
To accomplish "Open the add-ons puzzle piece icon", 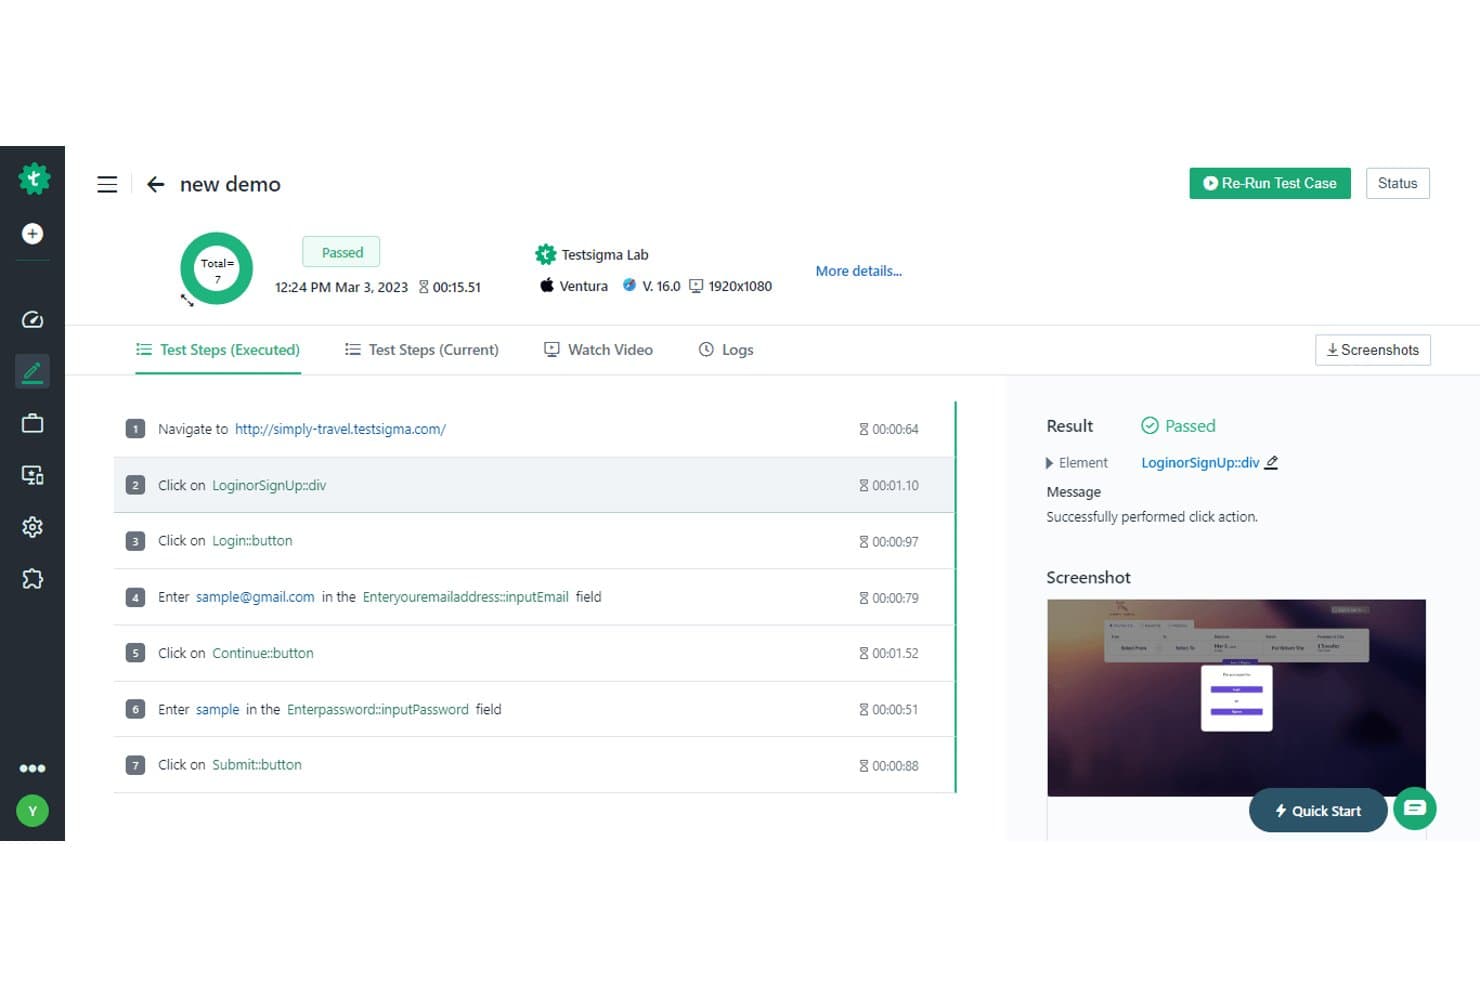I will [x=33, y=579].
